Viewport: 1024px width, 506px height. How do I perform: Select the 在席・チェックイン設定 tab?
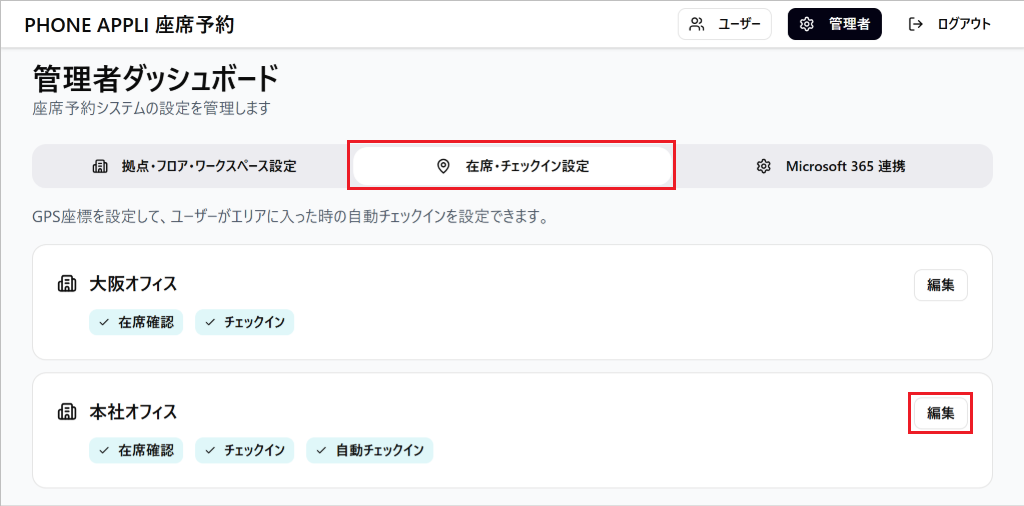point(512,166)
